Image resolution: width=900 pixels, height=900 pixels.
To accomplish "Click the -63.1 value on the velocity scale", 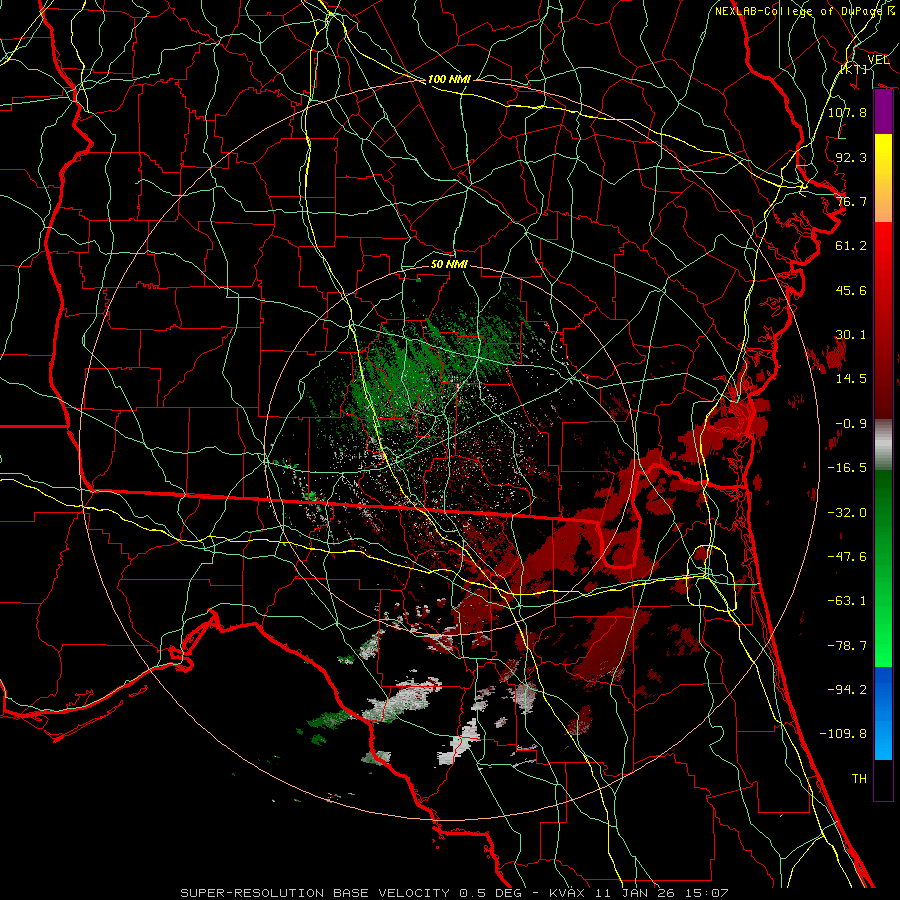I will (847, 601).
